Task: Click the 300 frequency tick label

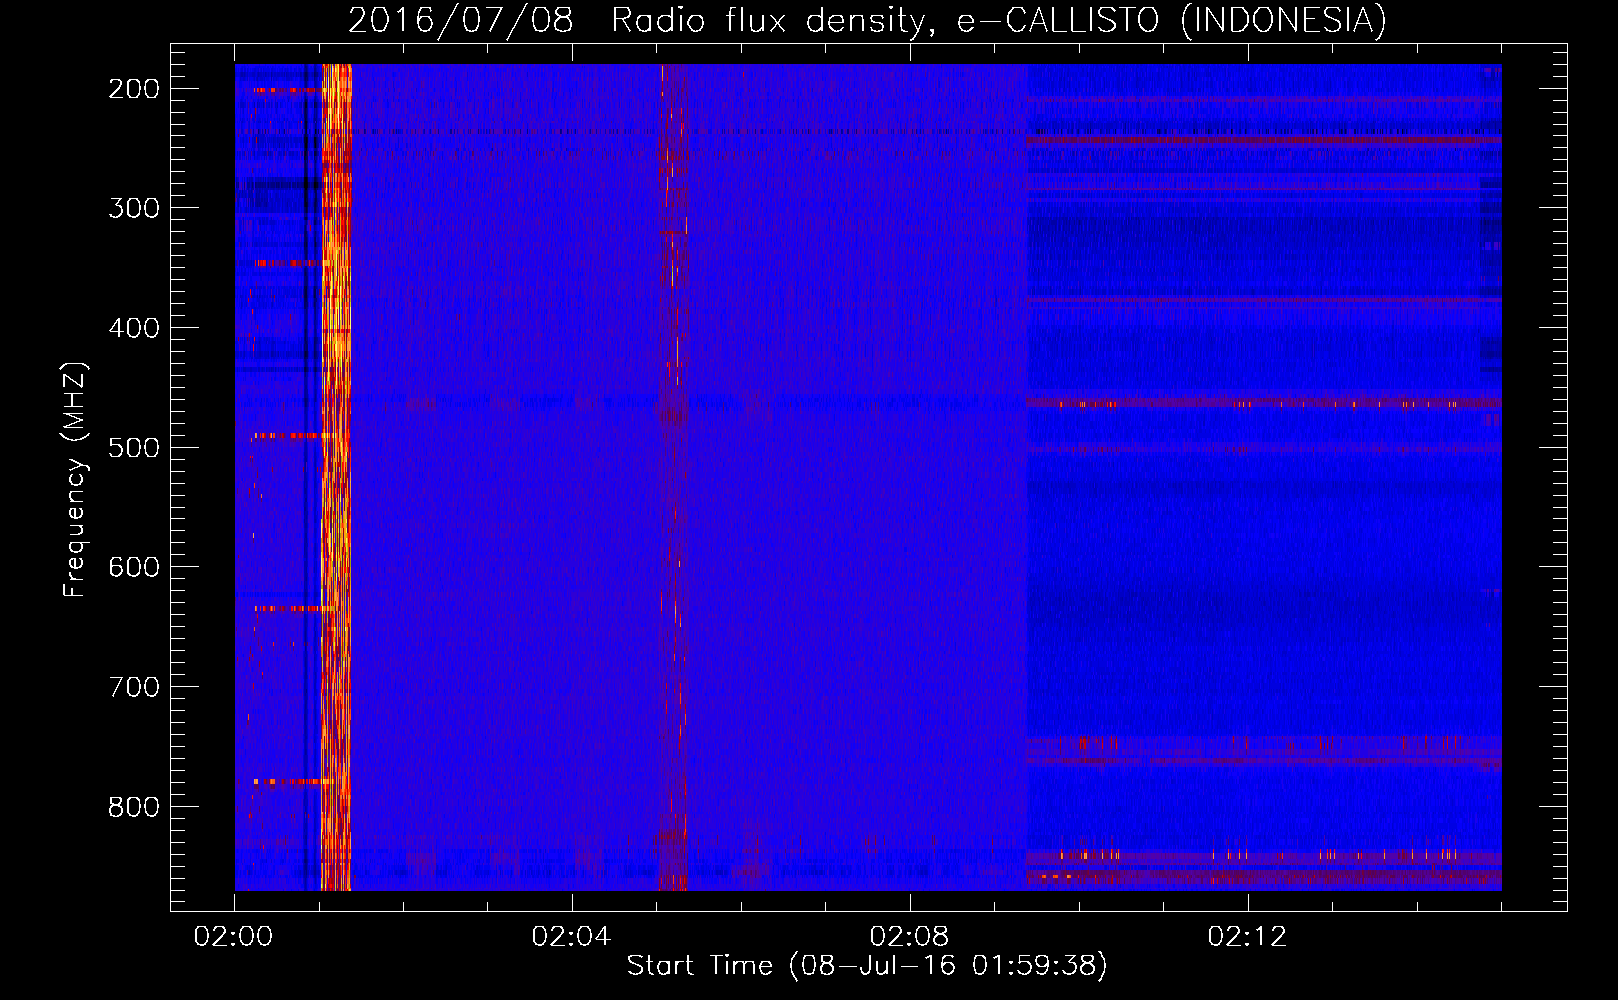Action: tap(134, 208)
